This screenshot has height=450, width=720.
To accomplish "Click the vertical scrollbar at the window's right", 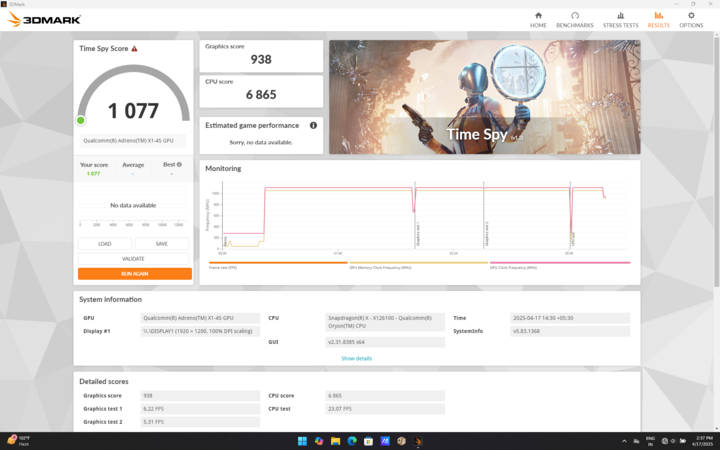I will (x=717, y=161).
